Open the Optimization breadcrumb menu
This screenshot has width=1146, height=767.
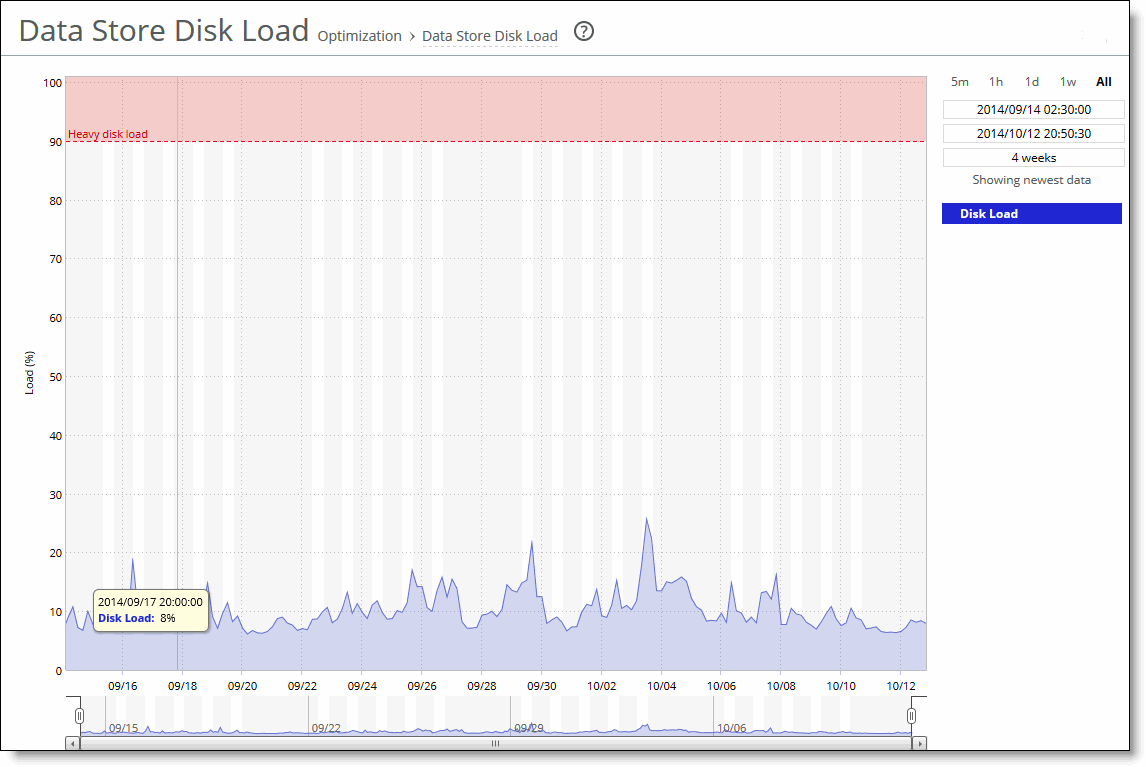point(359,36)
